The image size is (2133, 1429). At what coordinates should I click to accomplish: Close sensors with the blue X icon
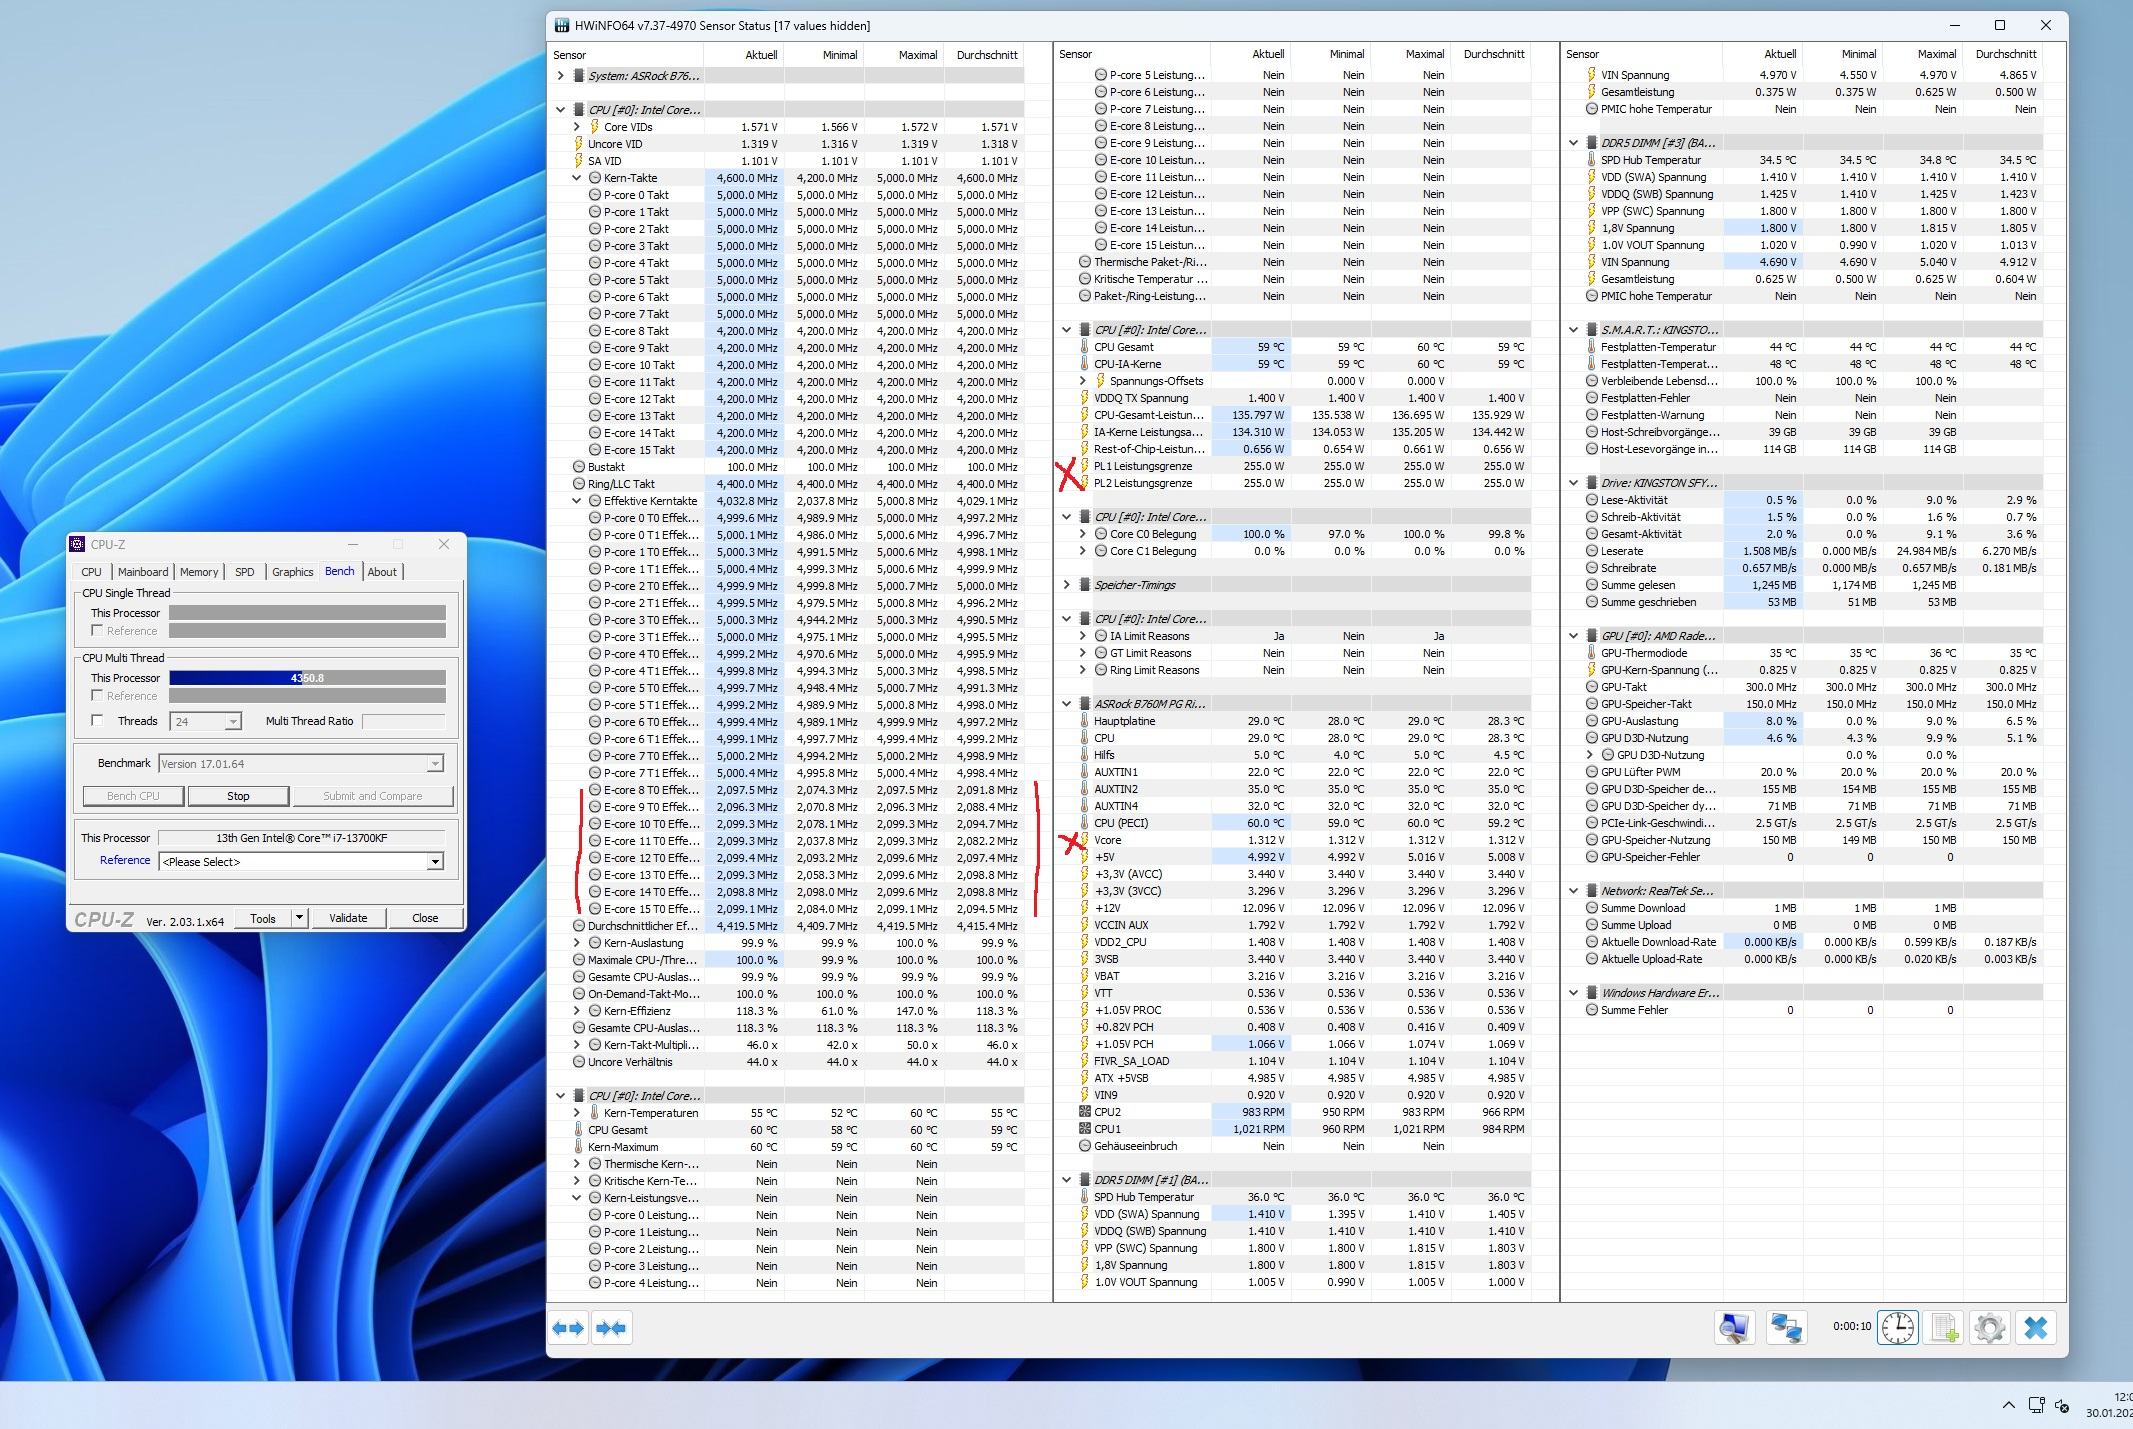[2036, 1328]
